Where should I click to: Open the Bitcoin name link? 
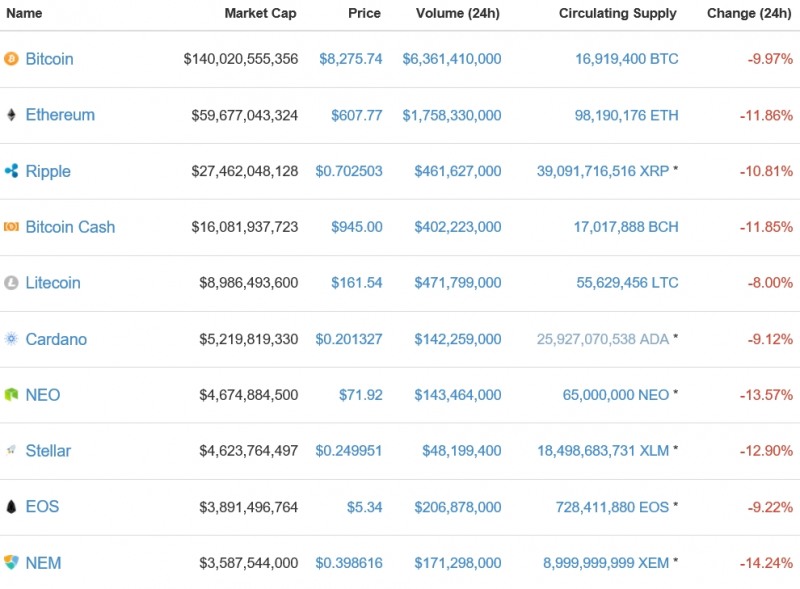(49, 59)
